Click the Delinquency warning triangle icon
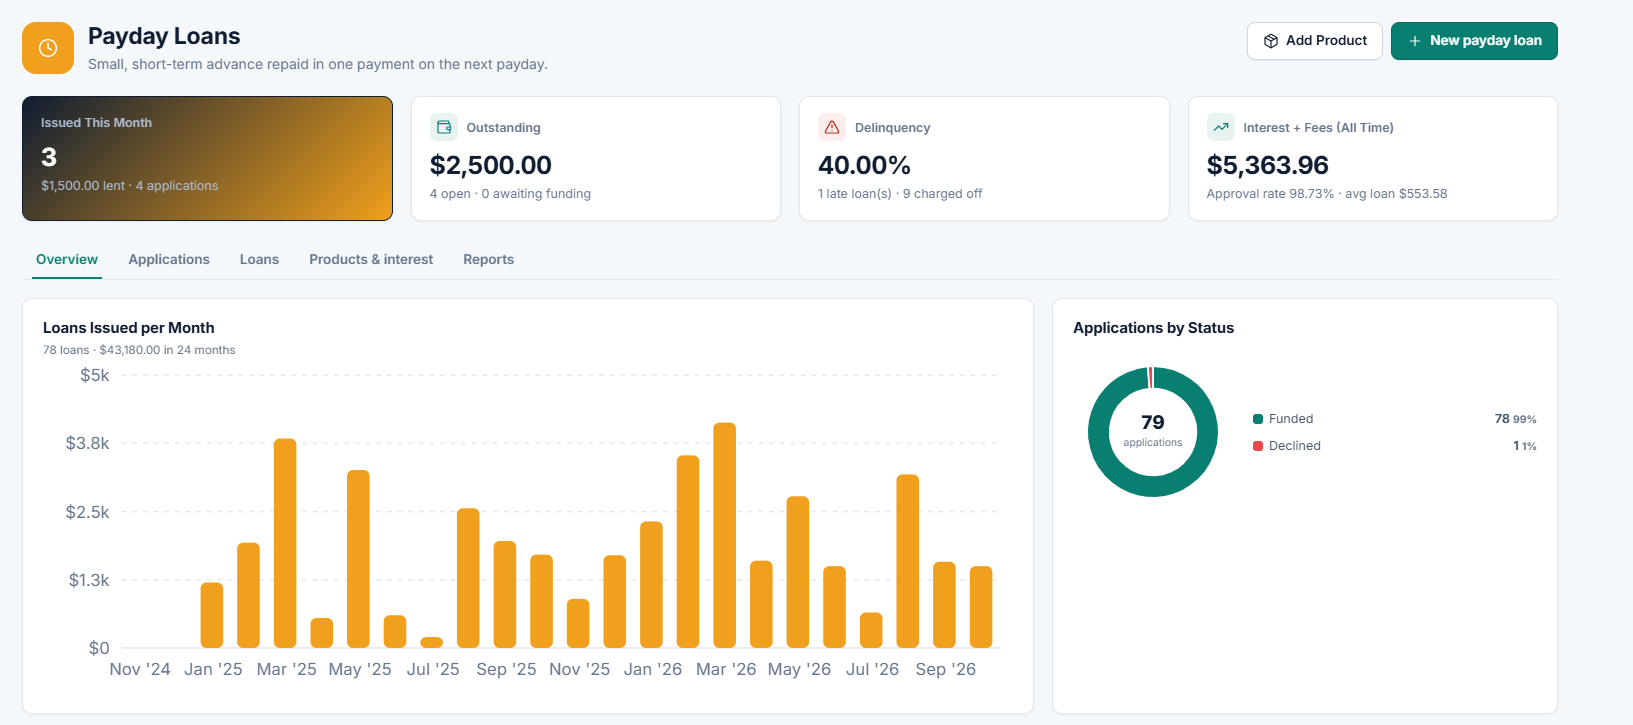Viewport: 1633px width, 725px height. (x=832, y=127)
